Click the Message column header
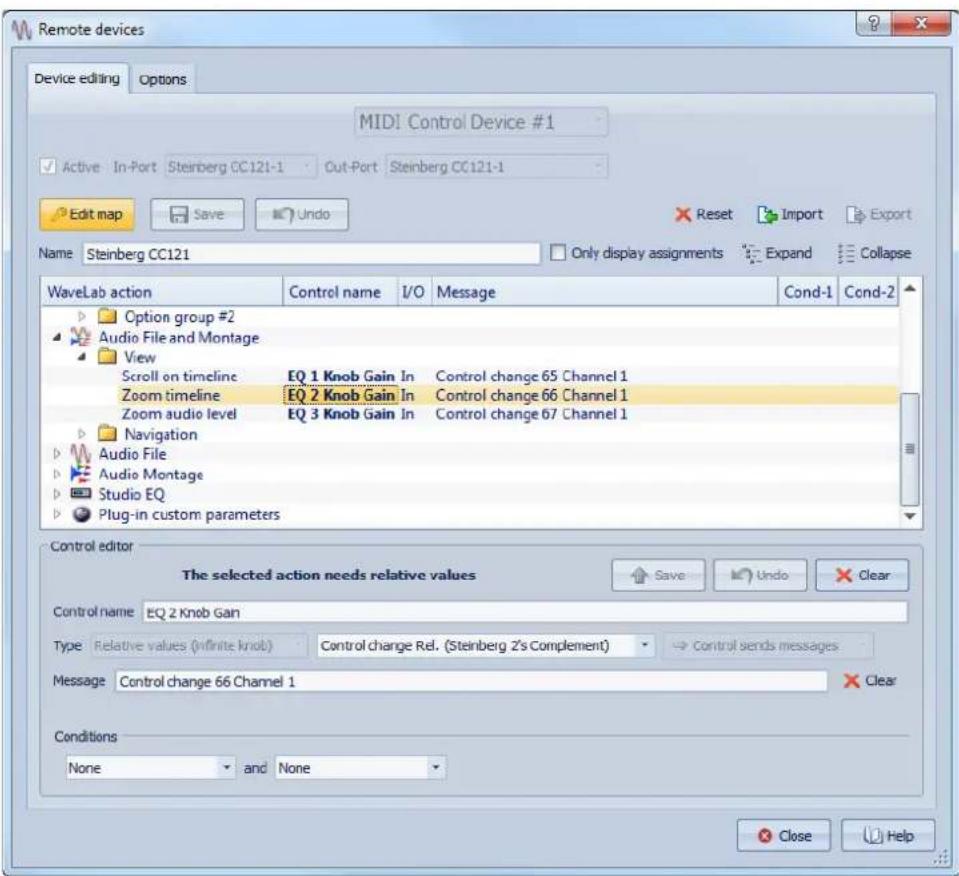The image size is (959, 876). pyautogui.click(x=604, y=292)
